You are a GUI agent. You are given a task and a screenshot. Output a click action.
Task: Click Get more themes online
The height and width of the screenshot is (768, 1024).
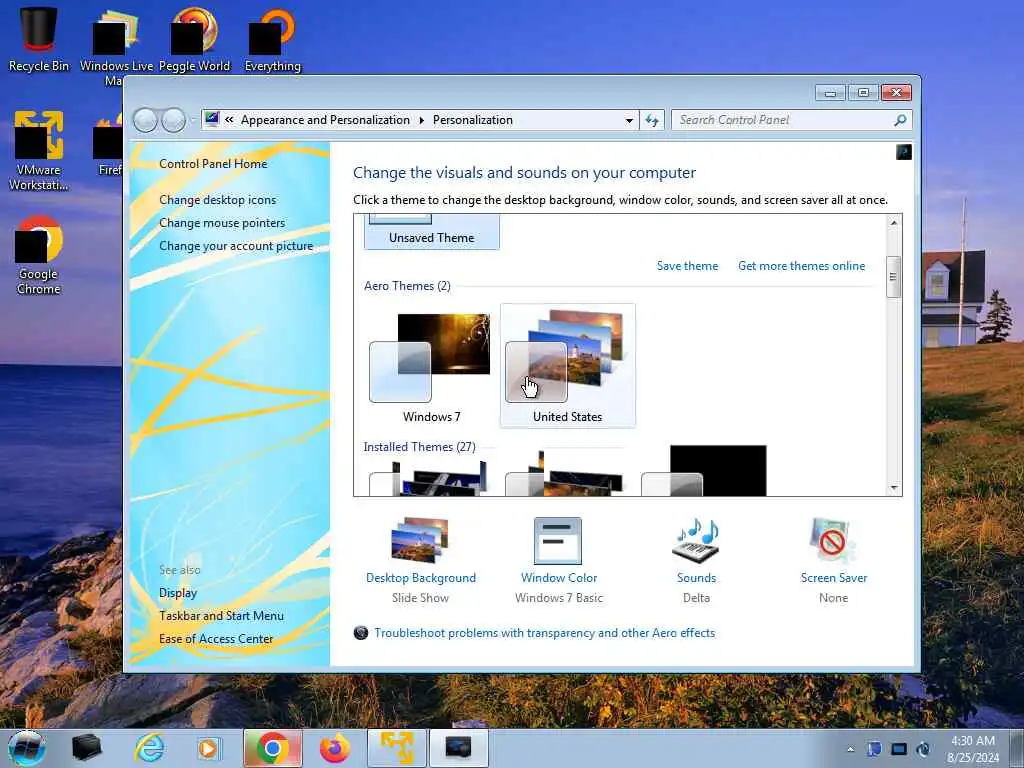[801, 266]
